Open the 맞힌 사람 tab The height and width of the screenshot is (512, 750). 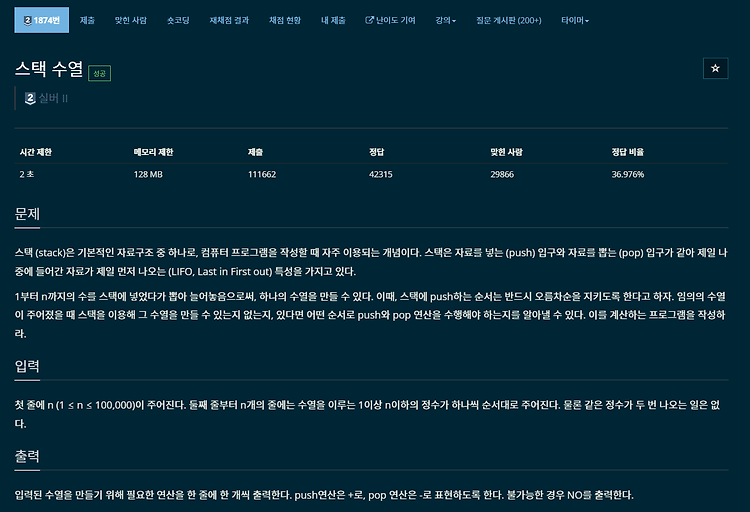(x=131, y=20)
